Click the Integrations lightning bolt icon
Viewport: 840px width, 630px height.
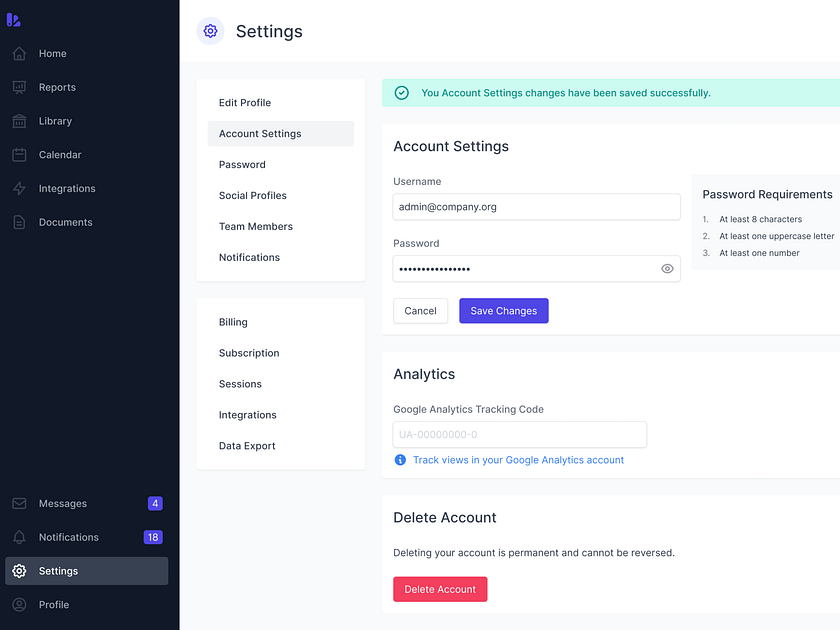[19, 189]
